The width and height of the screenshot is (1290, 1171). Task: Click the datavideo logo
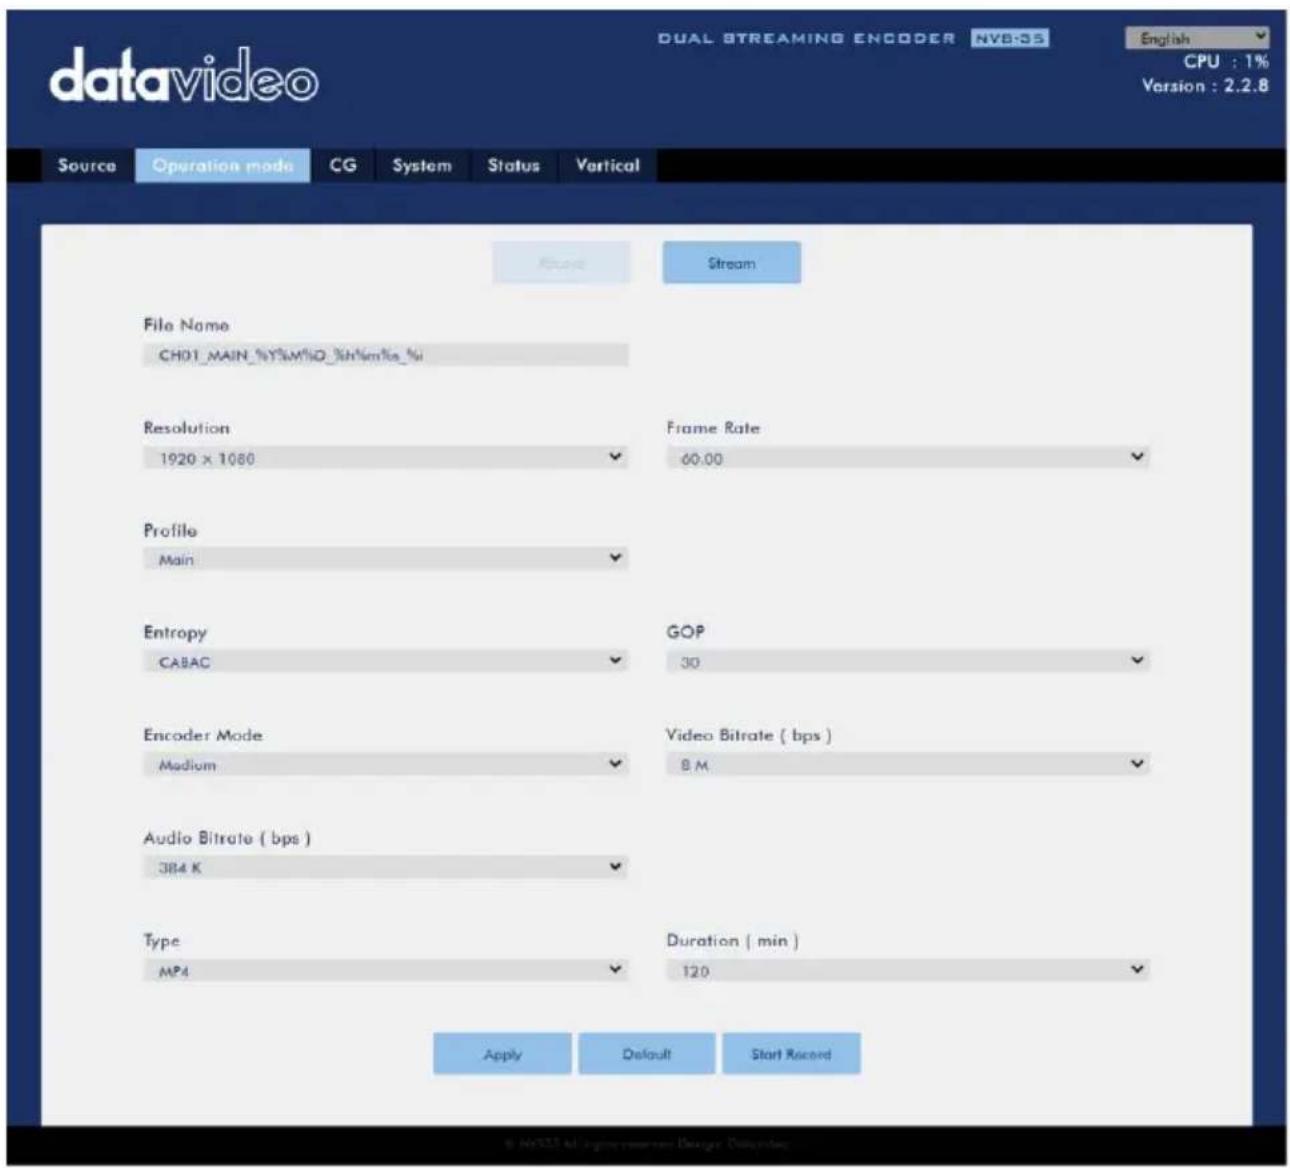coord(184,77)
